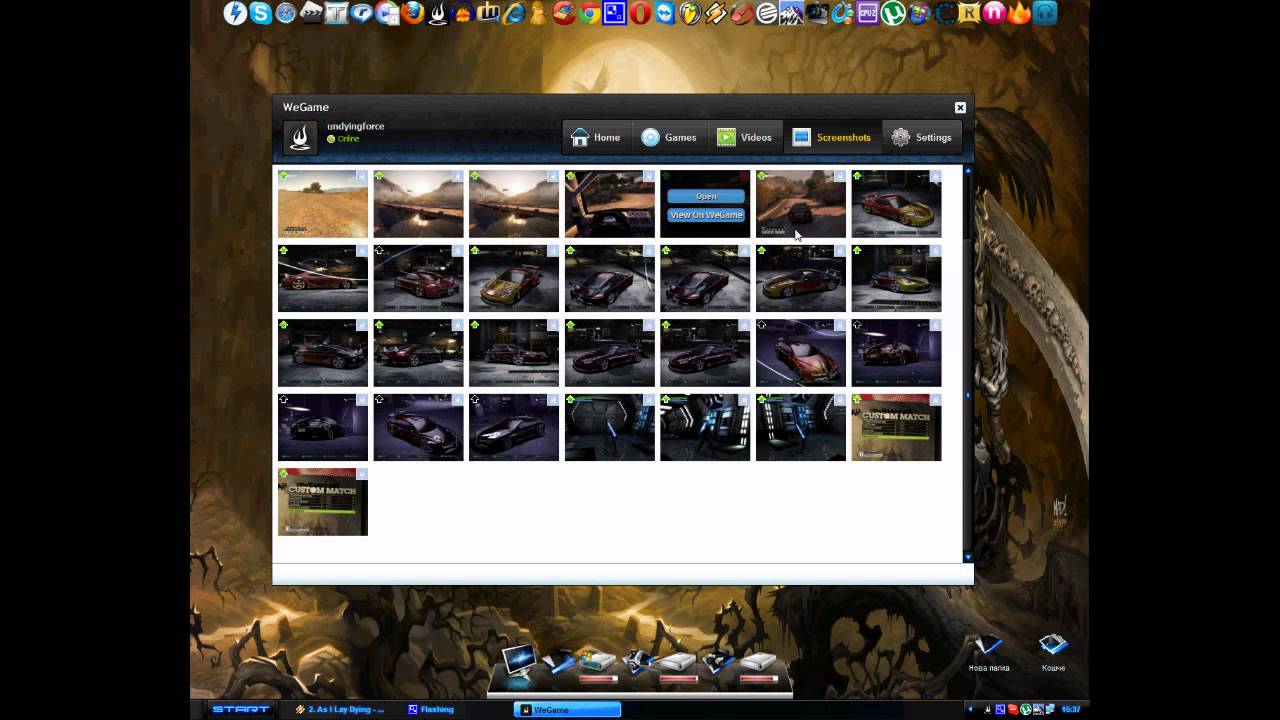Switch to As I Lay Dying taskbar item

(340, 710)
